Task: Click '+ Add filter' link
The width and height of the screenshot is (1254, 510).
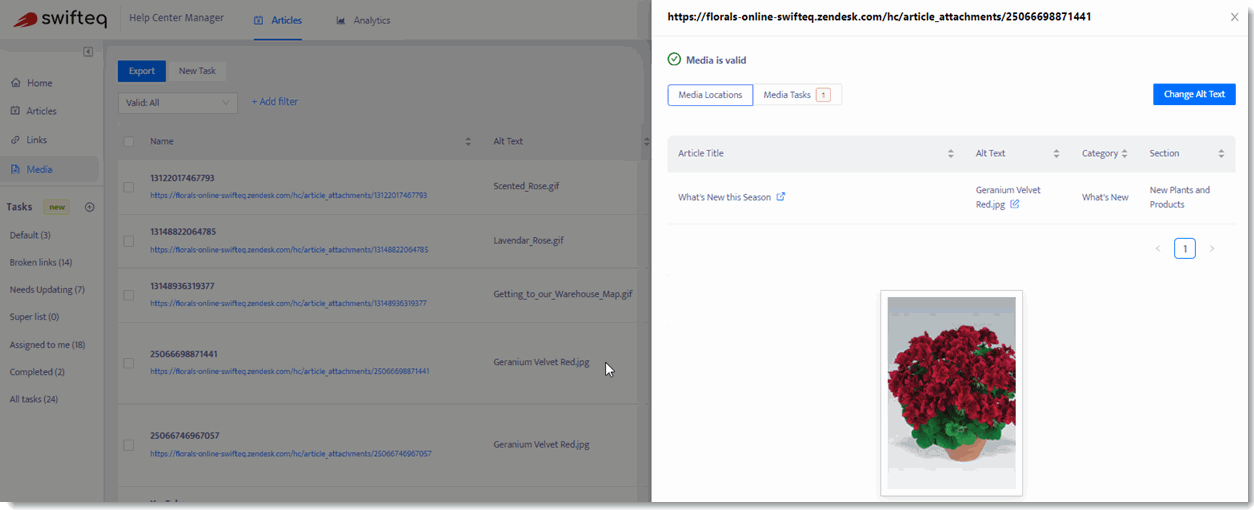Action: [275, 102]
